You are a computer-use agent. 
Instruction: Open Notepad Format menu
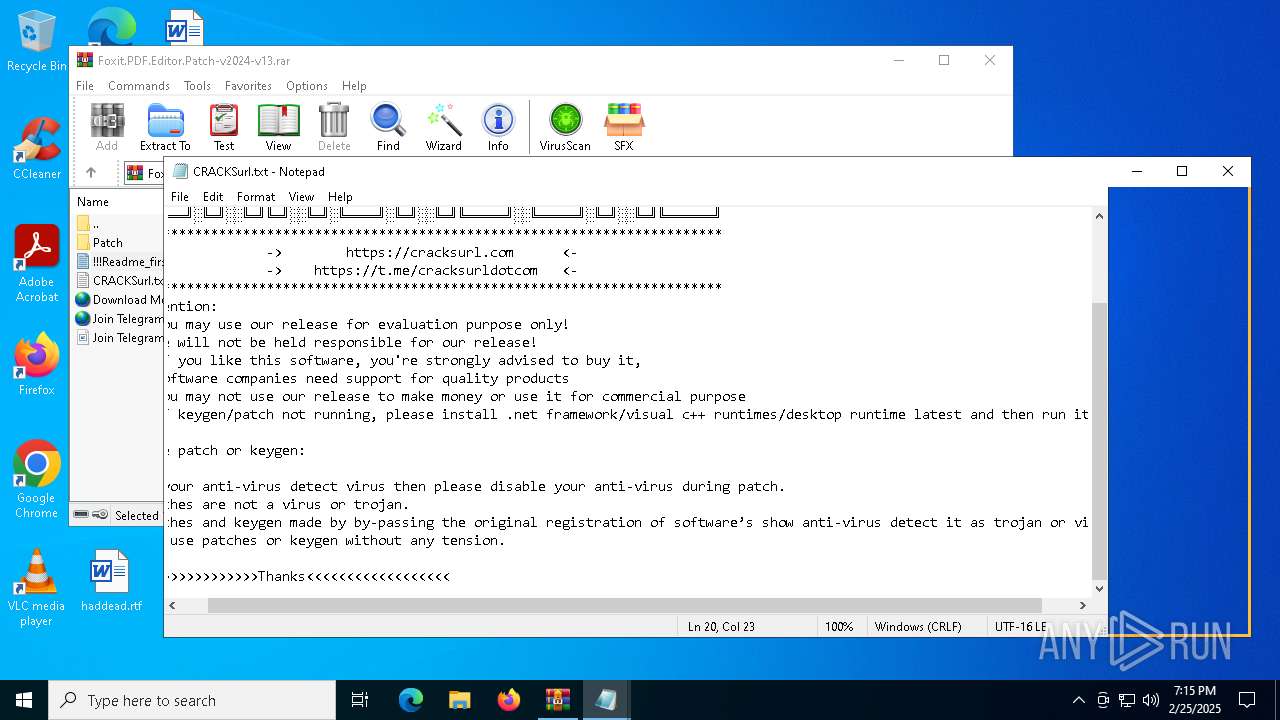pyautogui.click(x=256, y=197)
